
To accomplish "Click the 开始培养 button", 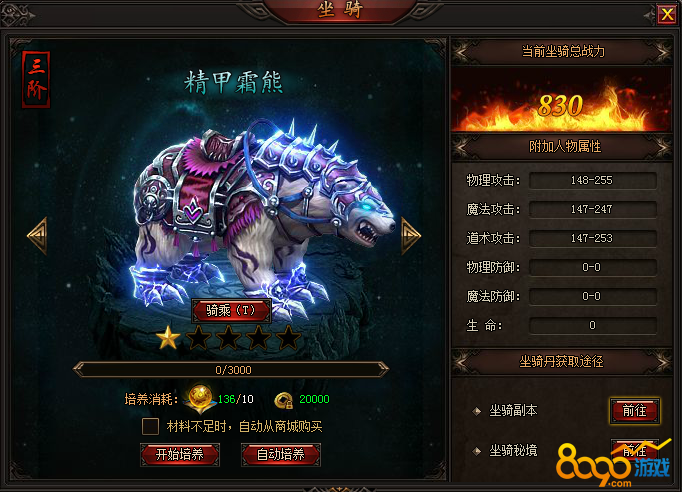I will [180, 455].
